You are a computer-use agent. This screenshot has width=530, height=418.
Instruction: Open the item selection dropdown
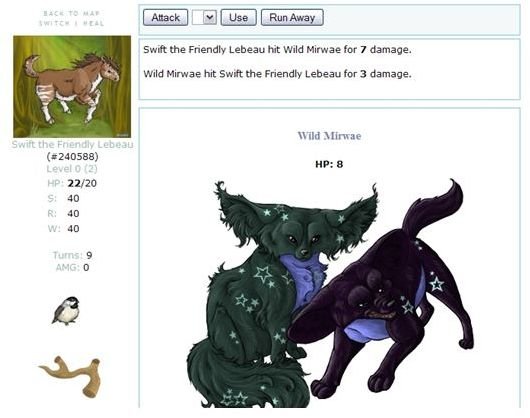tap(204, 17)
